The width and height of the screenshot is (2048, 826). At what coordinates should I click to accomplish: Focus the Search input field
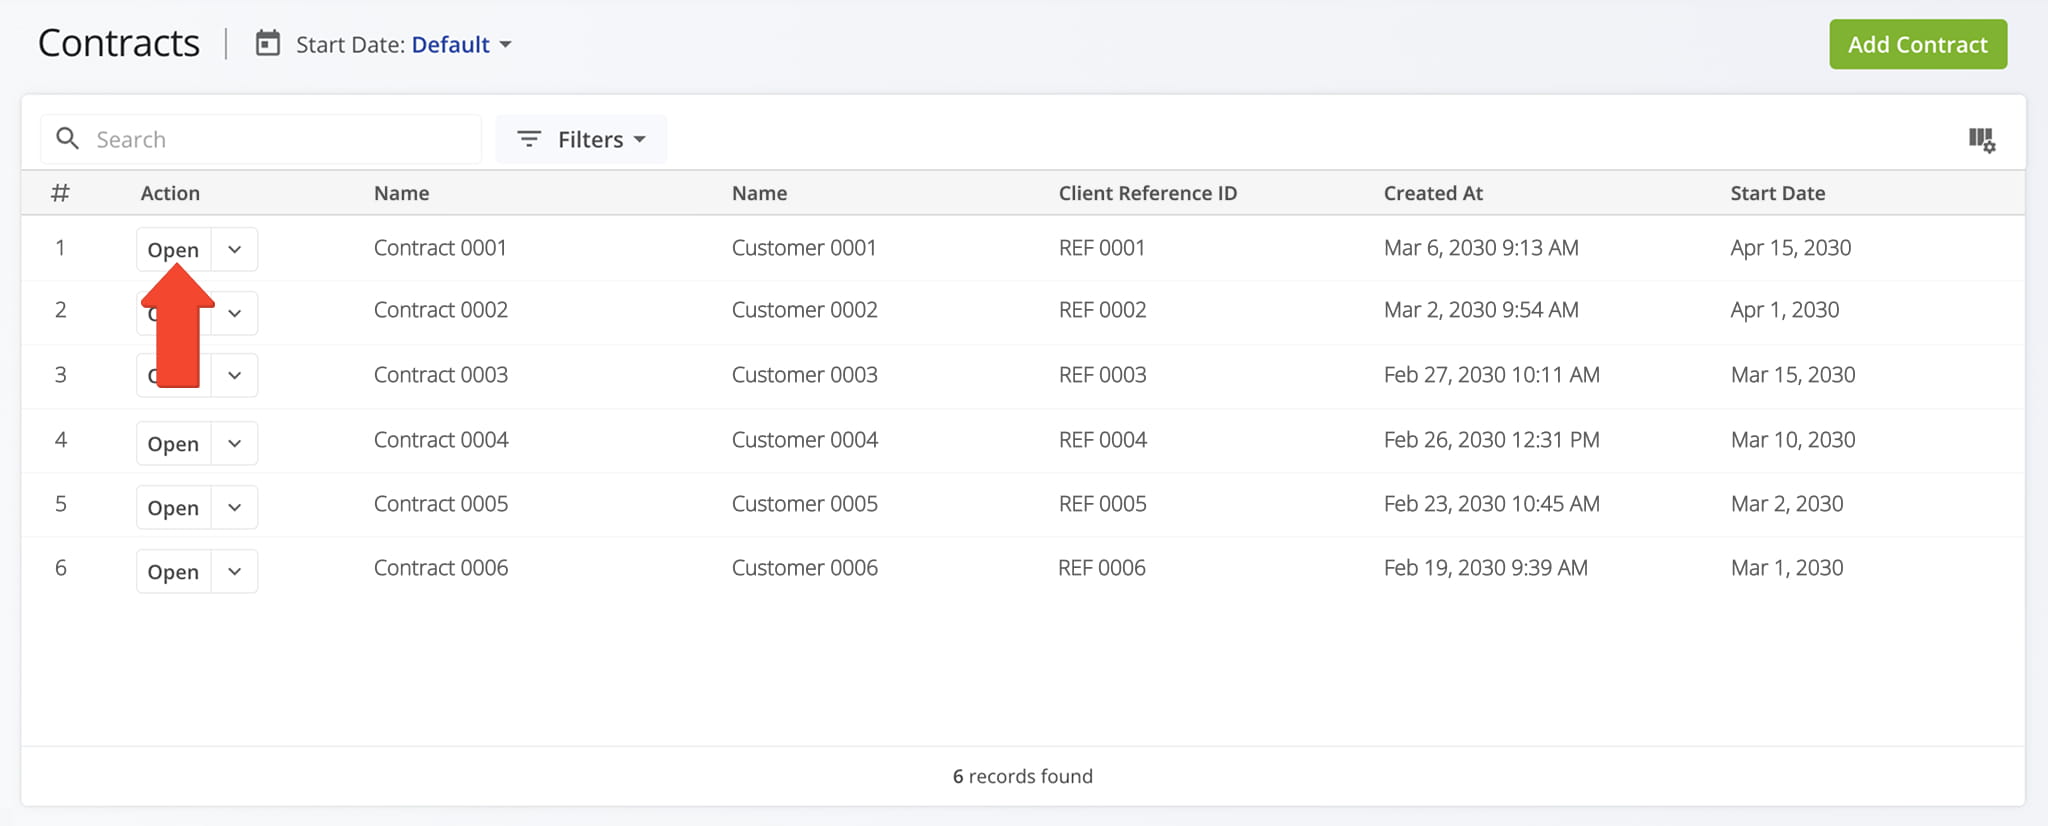280,139
